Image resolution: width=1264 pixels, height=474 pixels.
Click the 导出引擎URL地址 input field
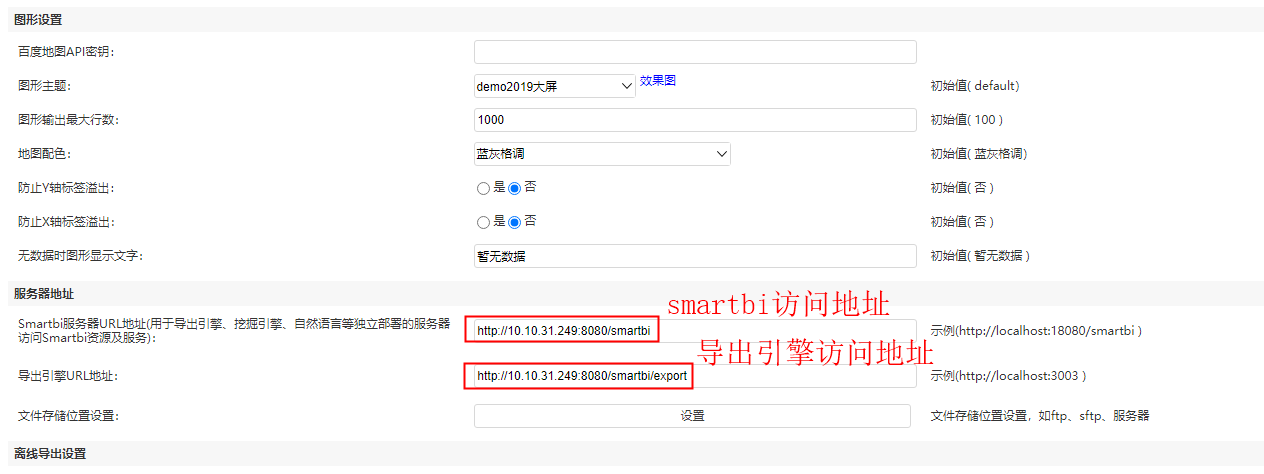(695, 376)
